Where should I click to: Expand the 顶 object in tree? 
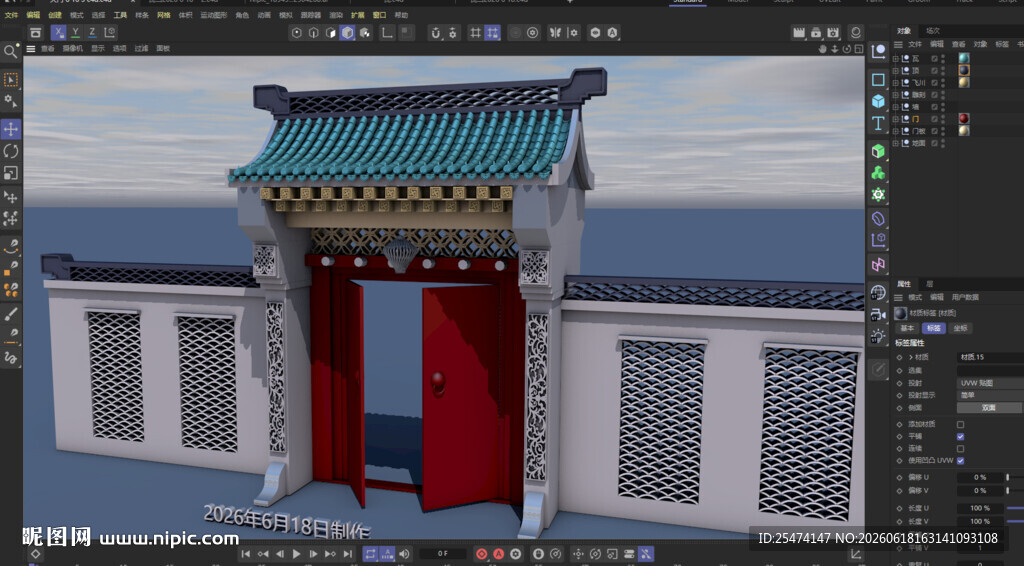tap(895, 71)
